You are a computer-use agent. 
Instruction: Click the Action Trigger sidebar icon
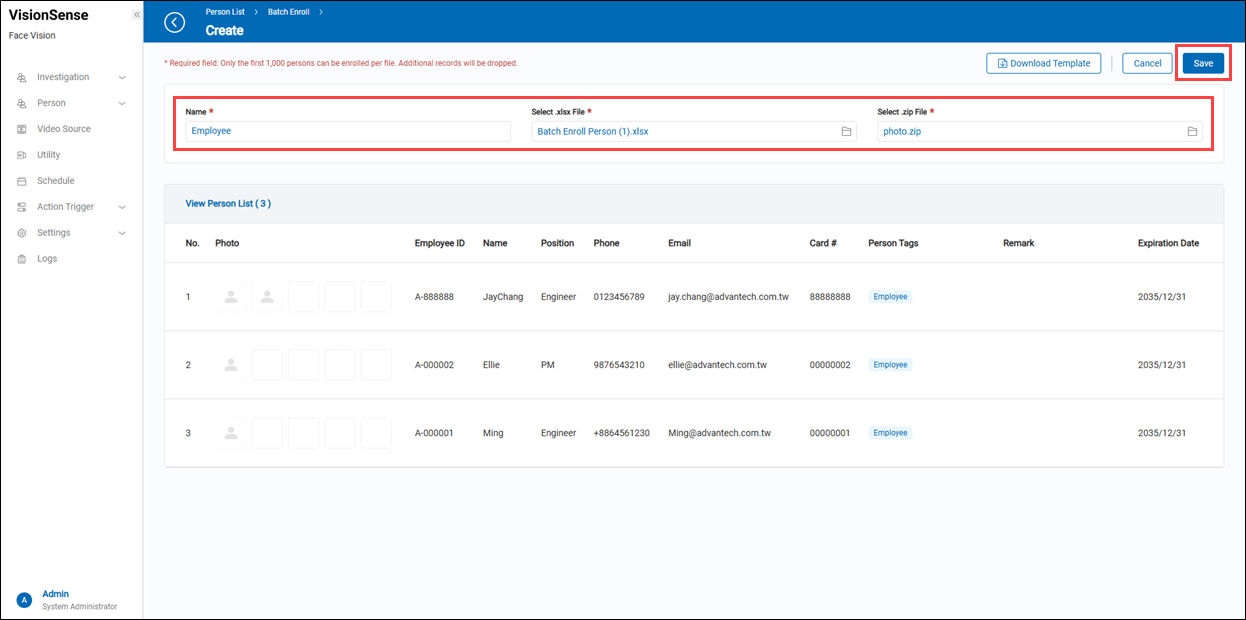click(24, 206)
